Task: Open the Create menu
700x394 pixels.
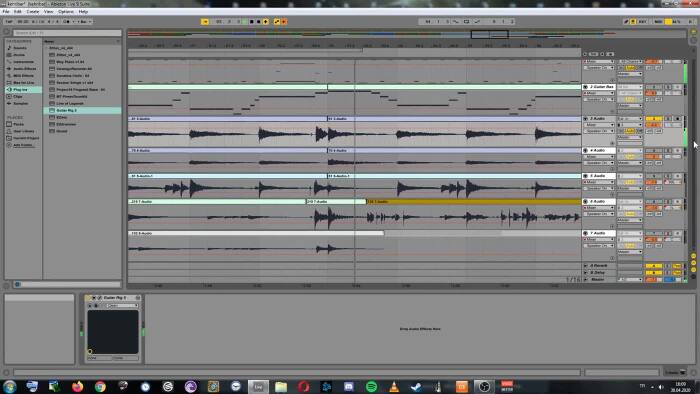Action: click(x=33, y=12)
